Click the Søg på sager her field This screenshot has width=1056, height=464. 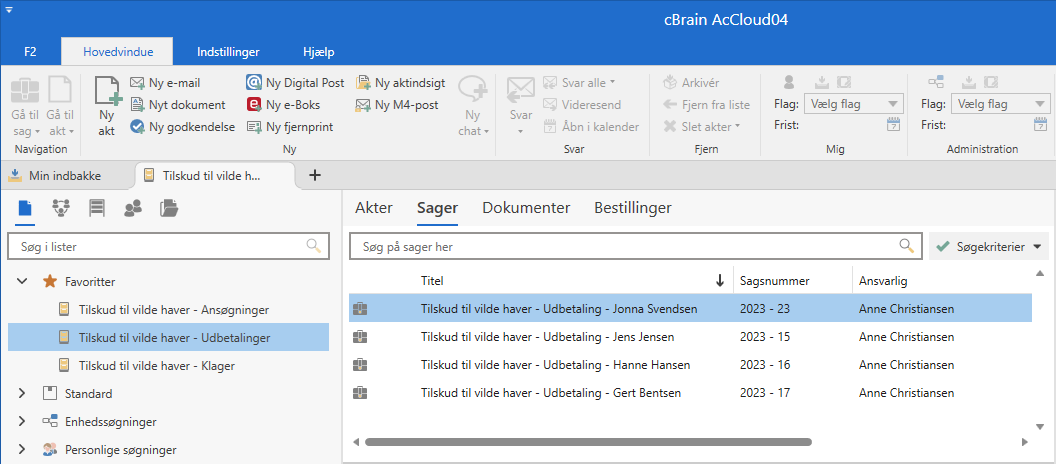(625, 246)
